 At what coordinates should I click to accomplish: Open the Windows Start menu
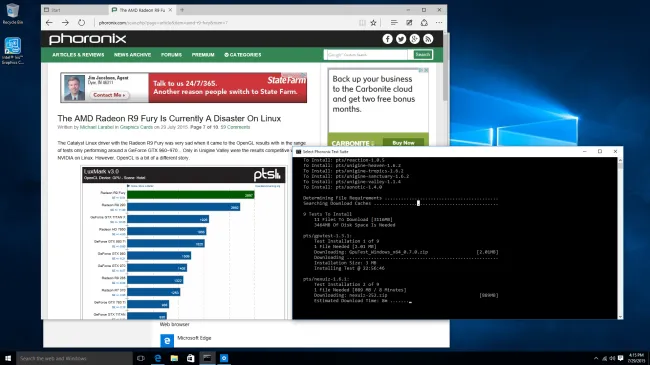tap(8, 358)
